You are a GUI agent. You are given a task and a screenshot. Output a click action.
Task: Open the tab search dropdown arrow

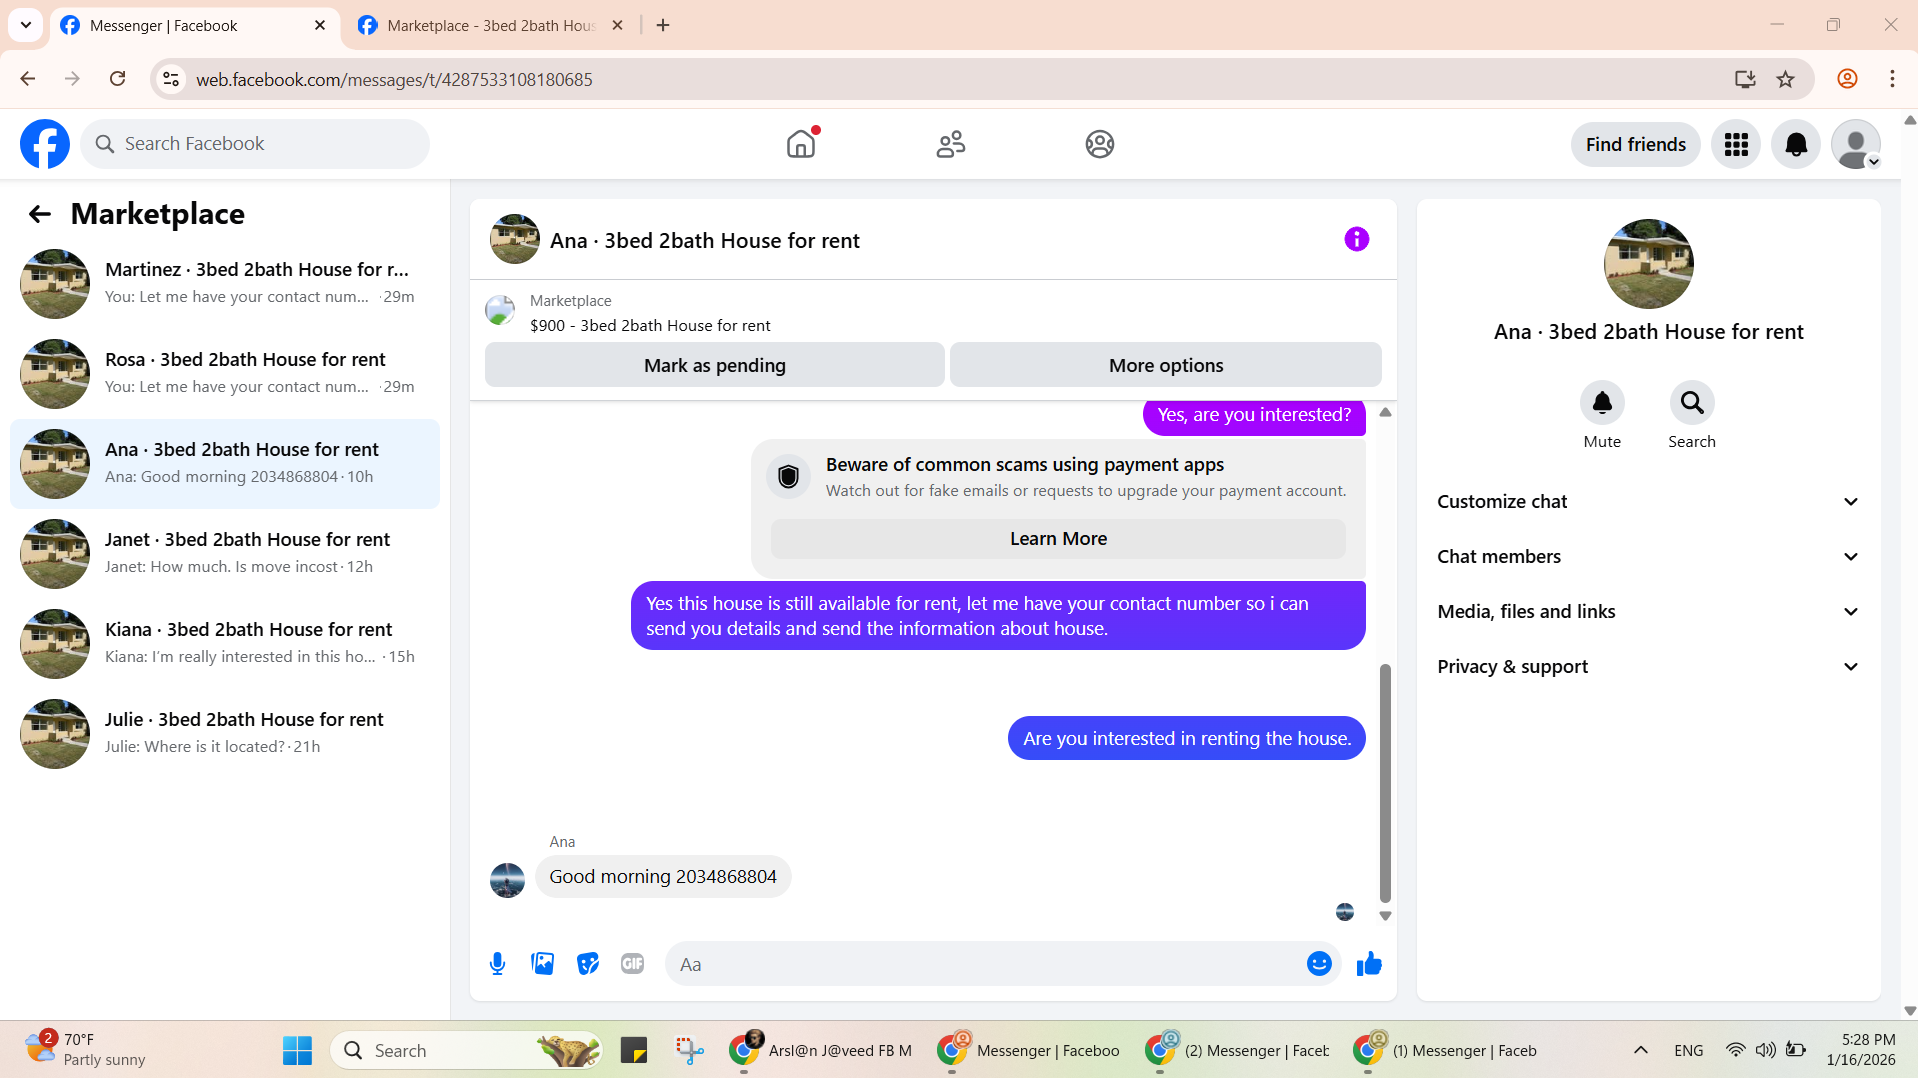tap(26, 26)
